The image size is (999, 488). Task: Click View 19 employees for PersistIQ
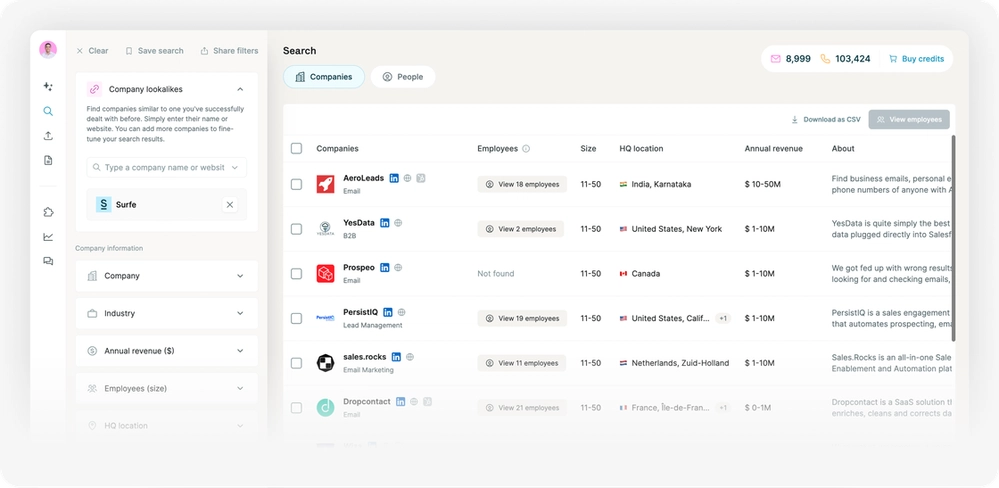tap(522, 318)
